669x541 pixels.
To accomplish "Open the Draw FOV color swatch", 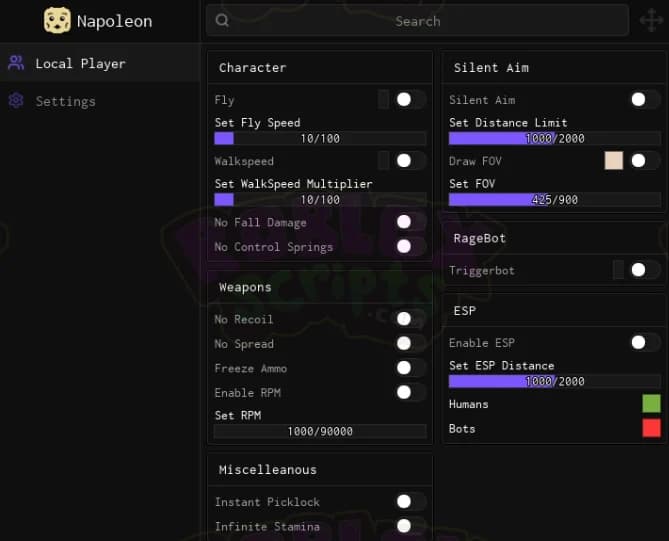I will (614, 160).
